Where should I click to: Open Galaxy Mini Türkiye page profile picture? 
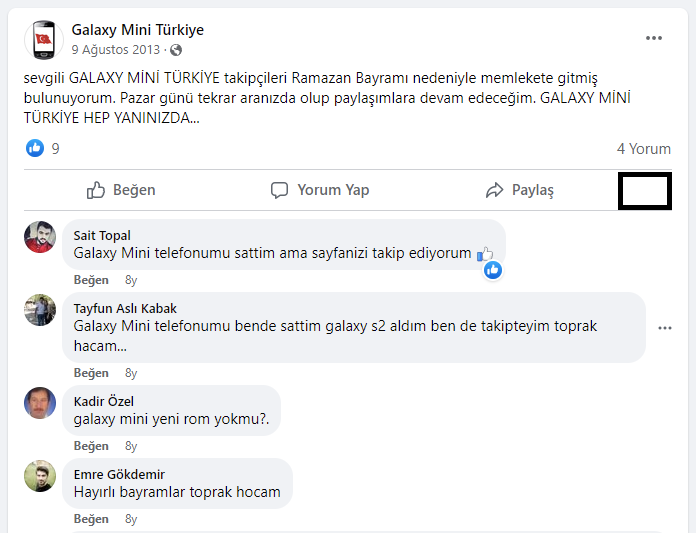point(42,39)
